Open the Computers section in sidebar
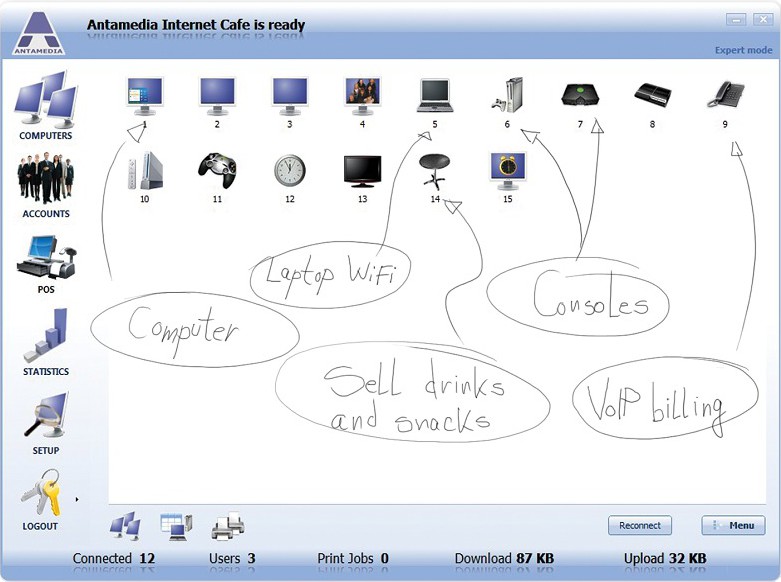 point(46,106)
